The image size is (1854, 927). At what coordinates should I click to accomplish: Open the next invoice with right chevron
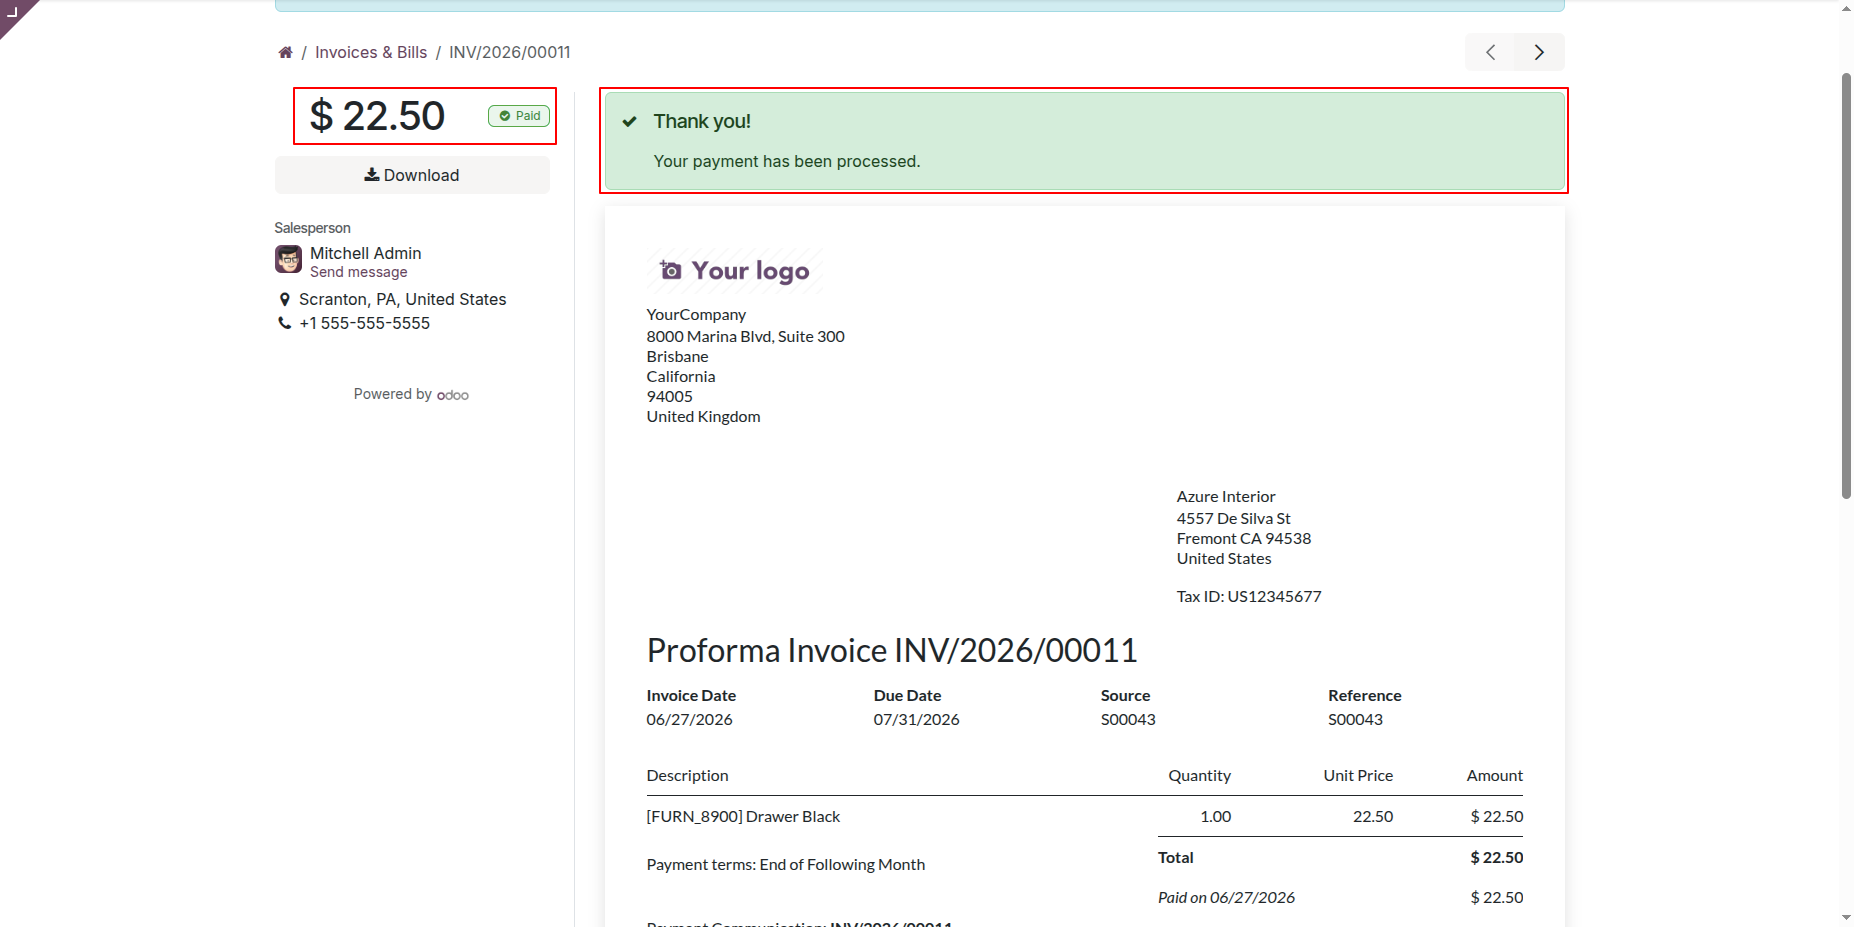pos(1540,52)
